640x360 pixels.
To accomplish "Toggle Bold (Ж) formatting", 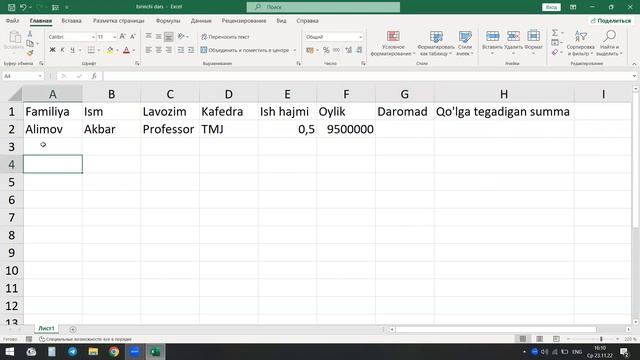I will coord(52,50).
